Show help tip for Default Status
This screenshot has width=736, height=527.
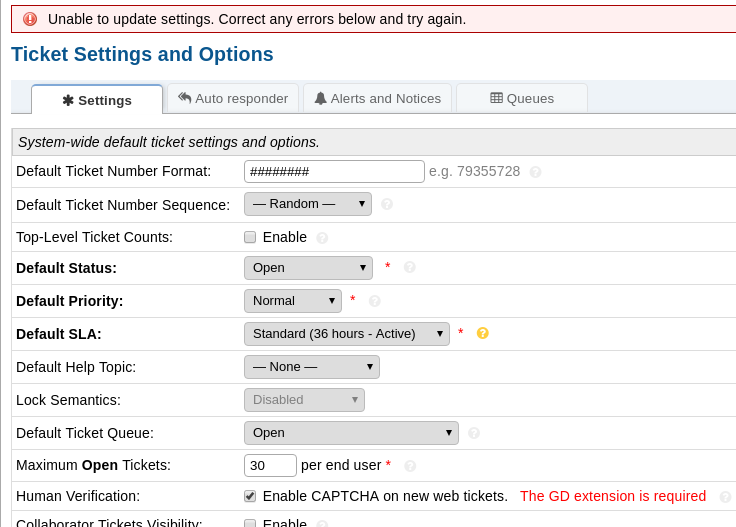coord(409,267)
